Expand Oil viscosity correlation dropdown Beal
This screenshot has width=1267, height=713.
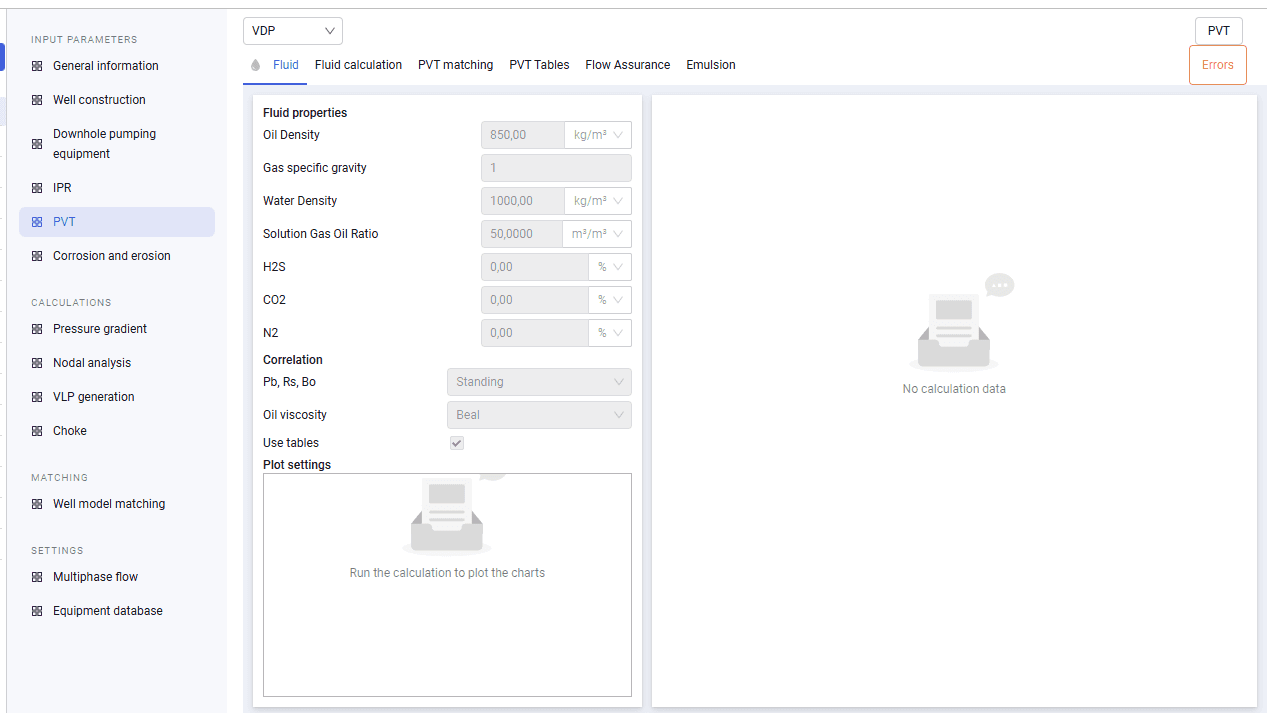pyautogui.click(x=539, y=415)
